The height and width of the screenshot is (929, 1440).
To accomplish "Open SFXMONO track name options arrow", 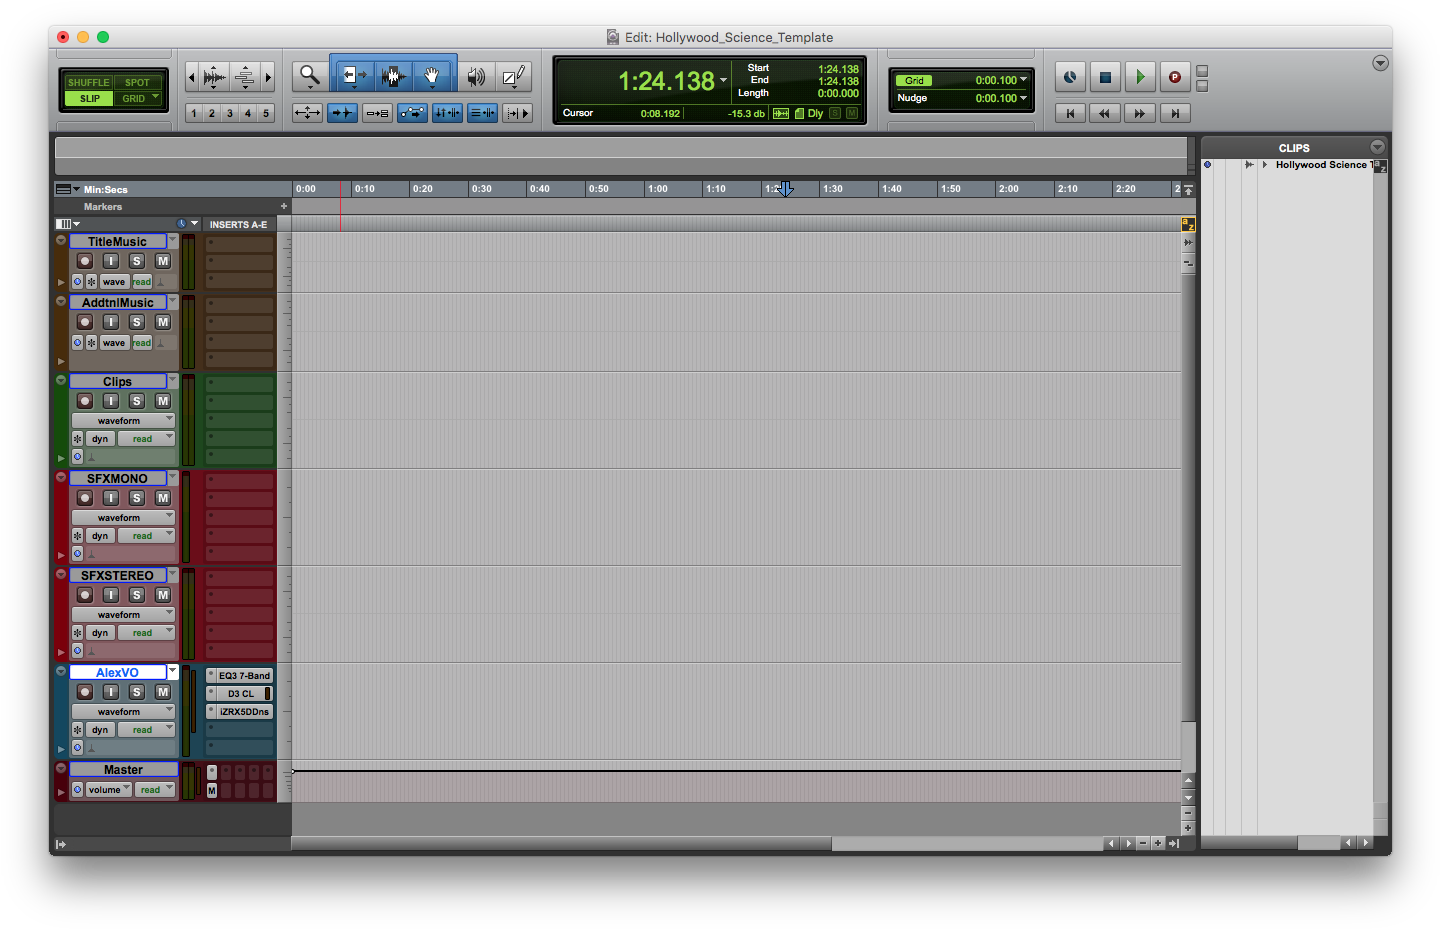I will point(172,478).
